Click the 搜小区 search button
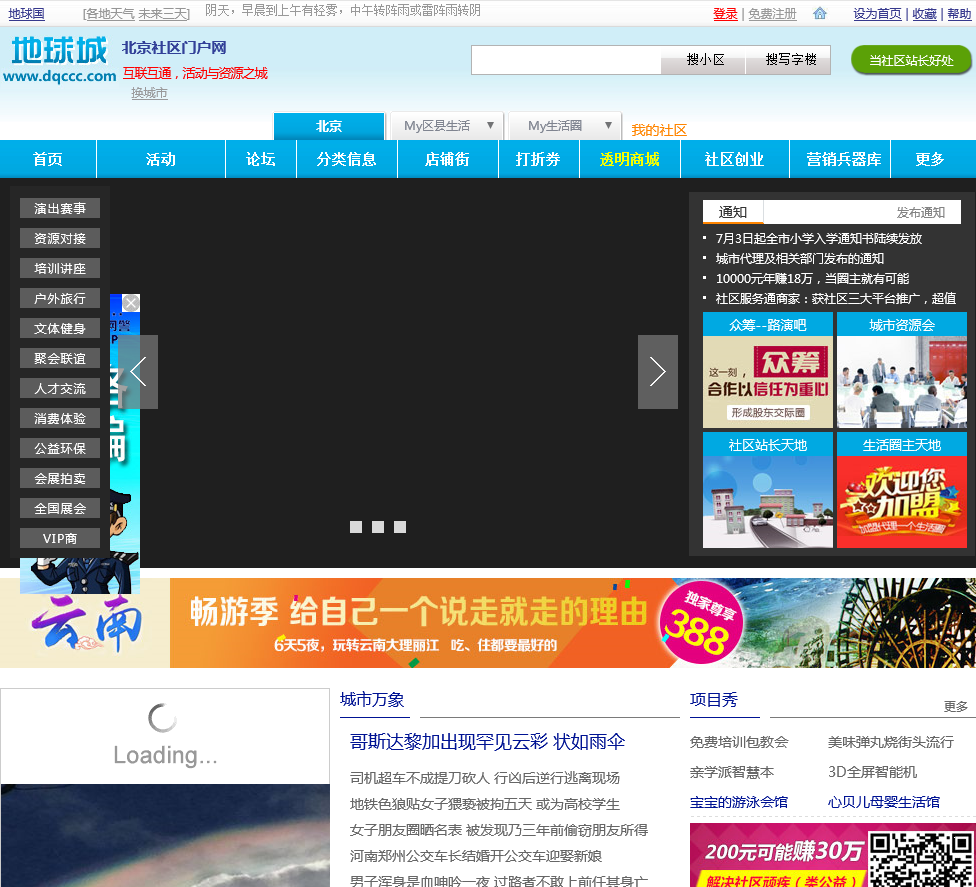The image size is (976, 887). (705, 60)
